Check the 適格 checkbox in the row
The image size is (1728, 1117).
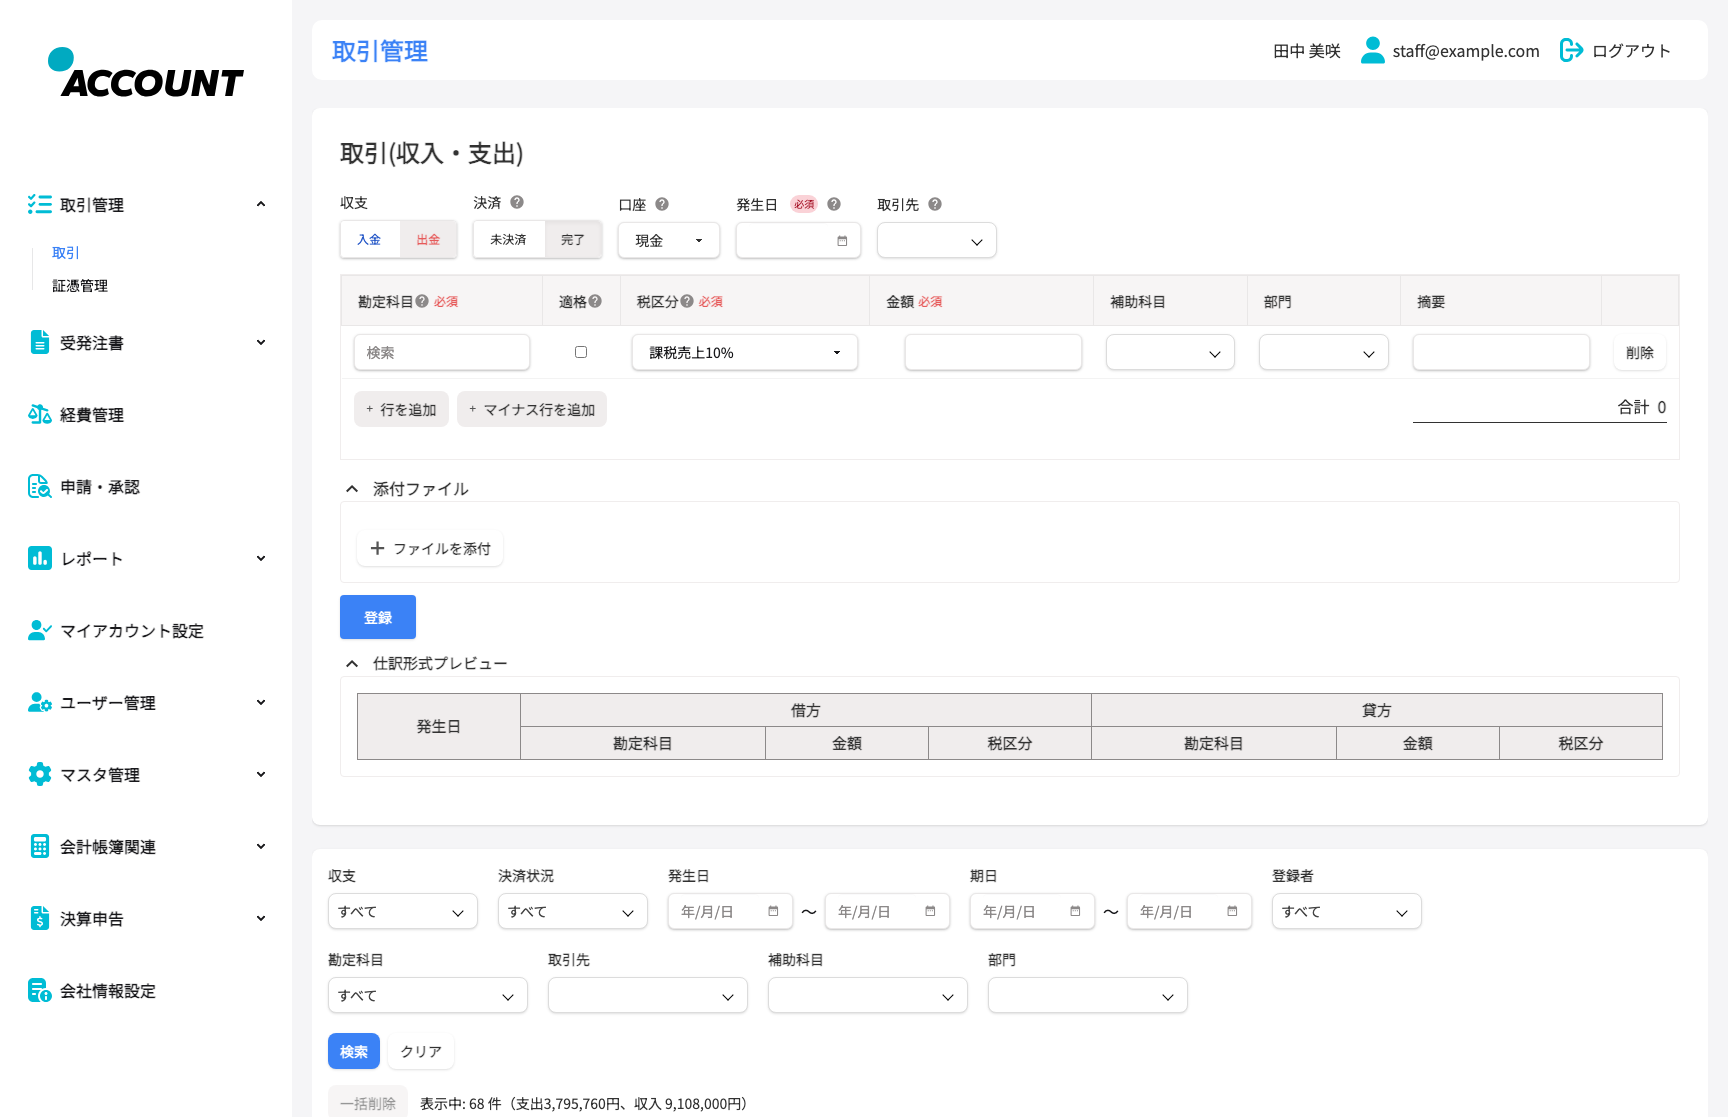[x=581, y=352]
